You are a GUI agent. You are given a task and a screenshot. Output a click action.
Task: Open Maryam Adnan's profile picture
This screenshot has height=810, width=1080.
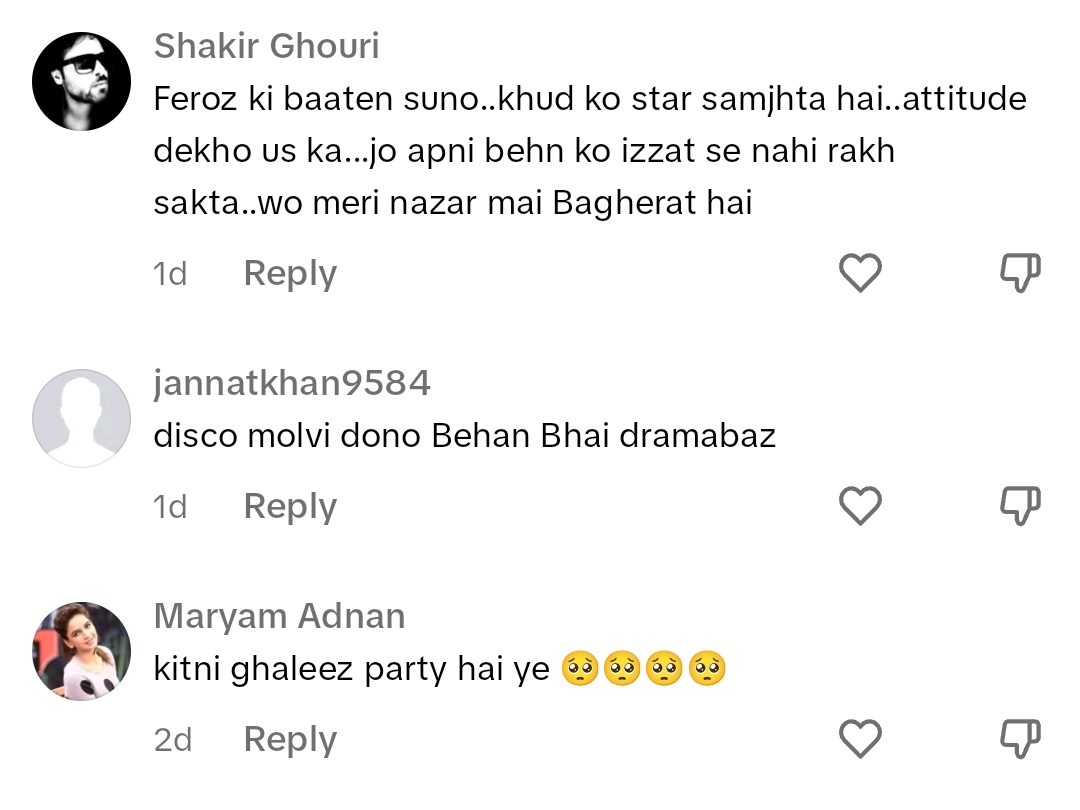click(x=81, y=651)
